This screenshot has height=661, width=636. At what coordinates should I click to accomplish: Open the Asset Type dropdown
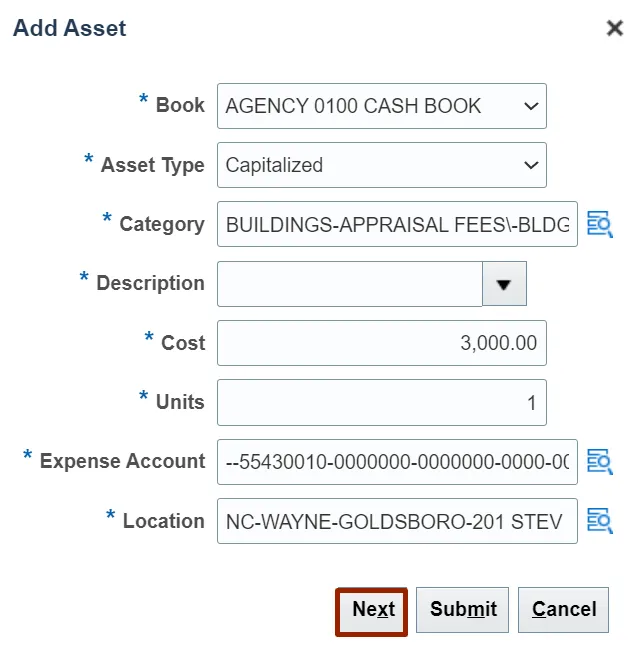coord(530,165)
